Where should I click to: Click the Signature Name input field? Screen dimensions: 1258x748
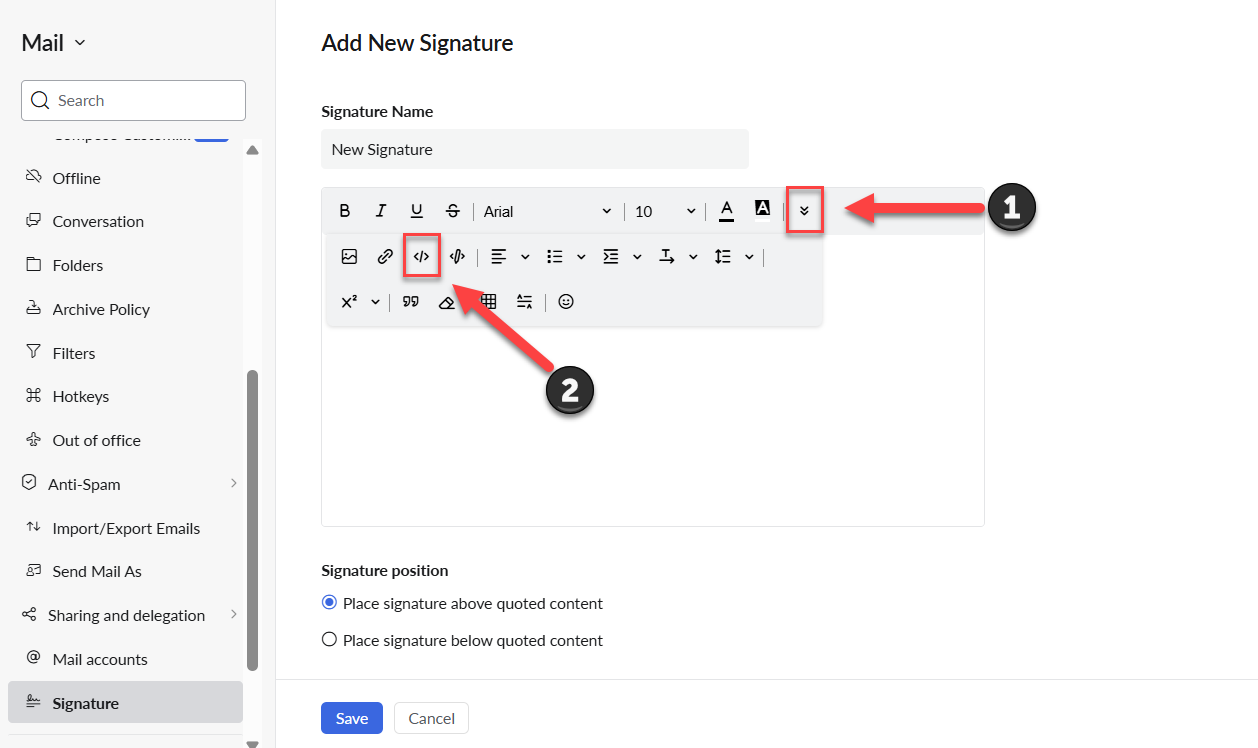(535, 149)
